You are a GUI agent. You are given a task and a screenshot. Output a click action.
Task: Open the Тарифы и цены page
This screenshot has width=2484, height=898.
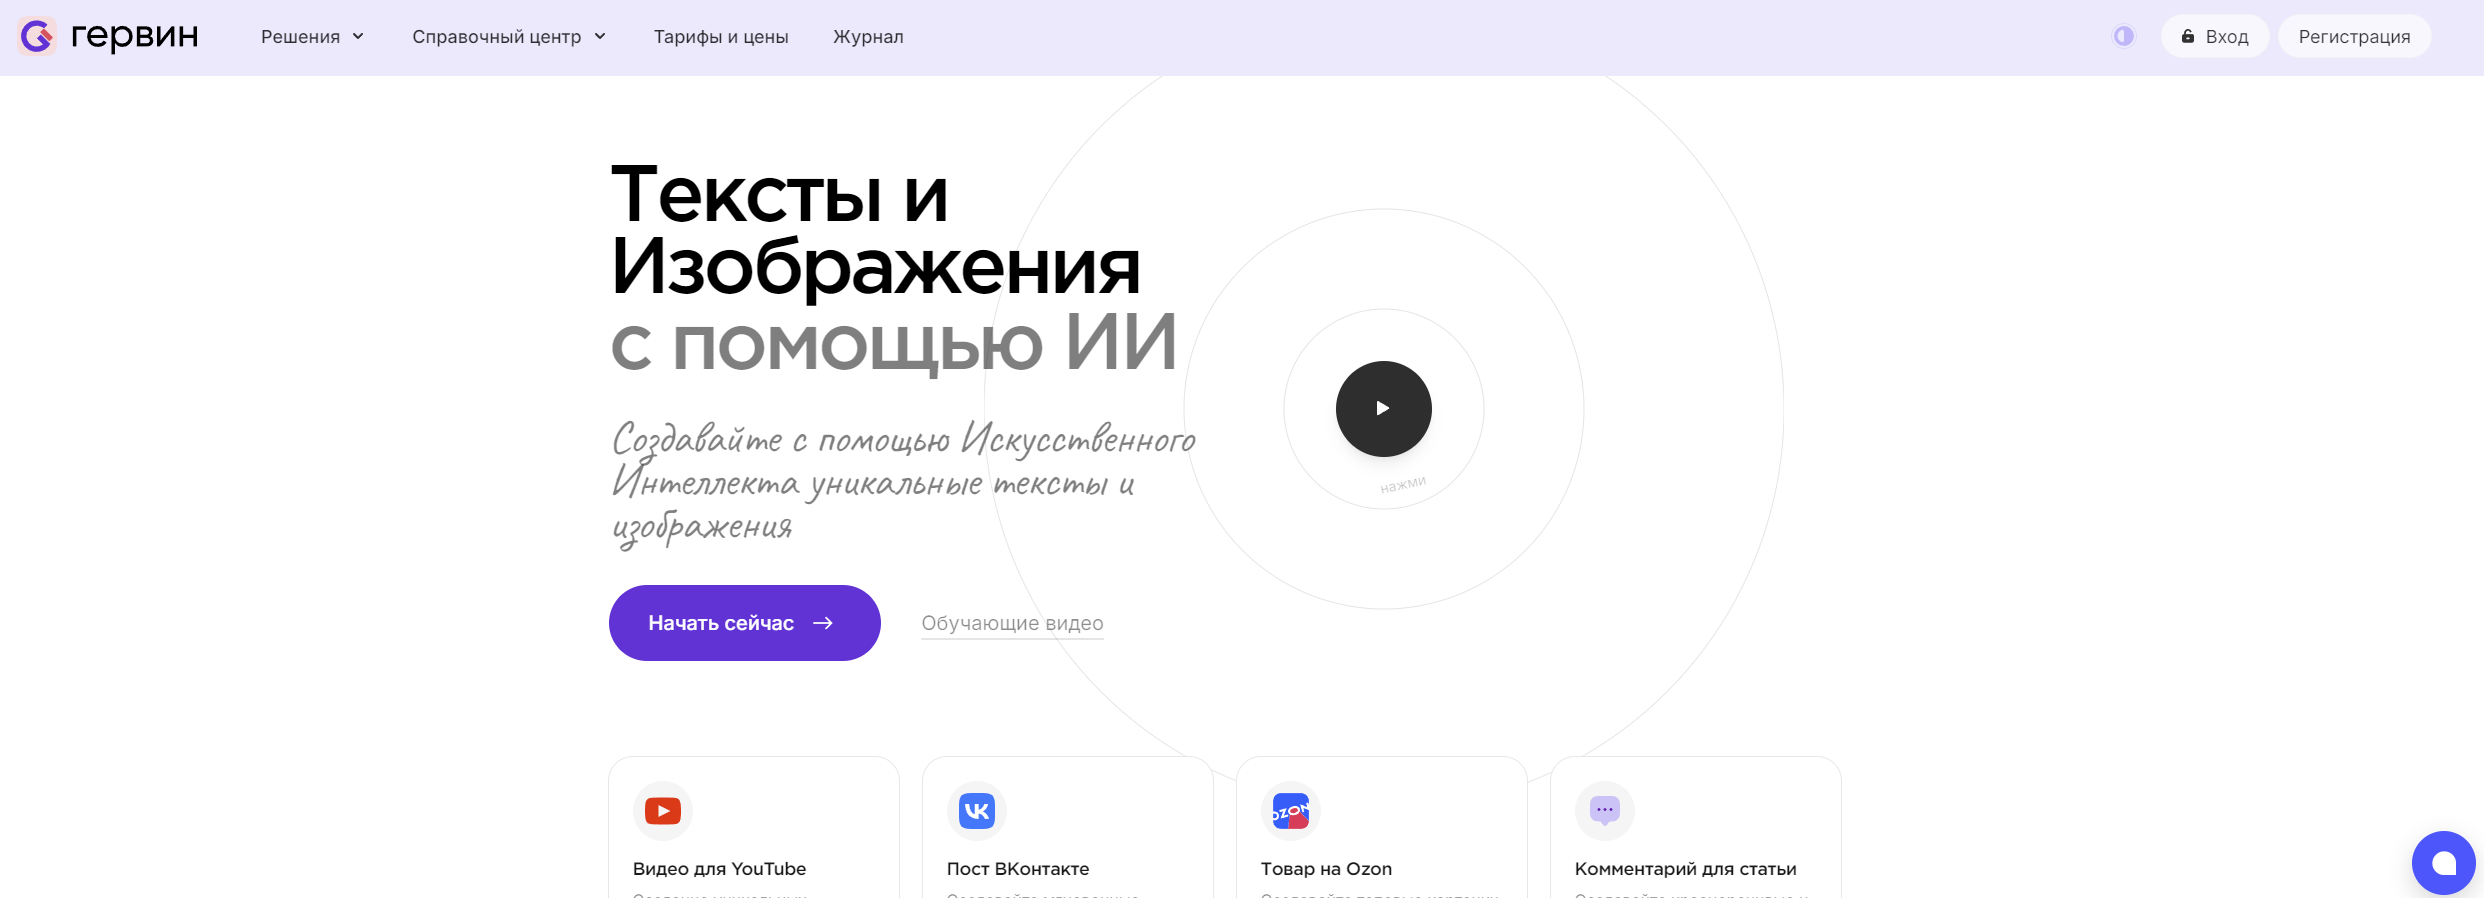click(x=721, y=37)
